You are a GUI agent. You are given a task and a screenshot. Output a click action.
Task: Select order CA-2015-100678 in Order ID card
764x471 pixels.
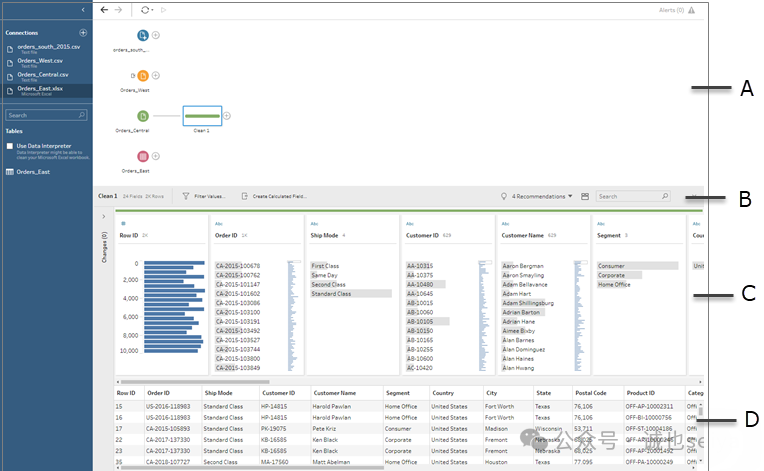(x=238, y=266)
